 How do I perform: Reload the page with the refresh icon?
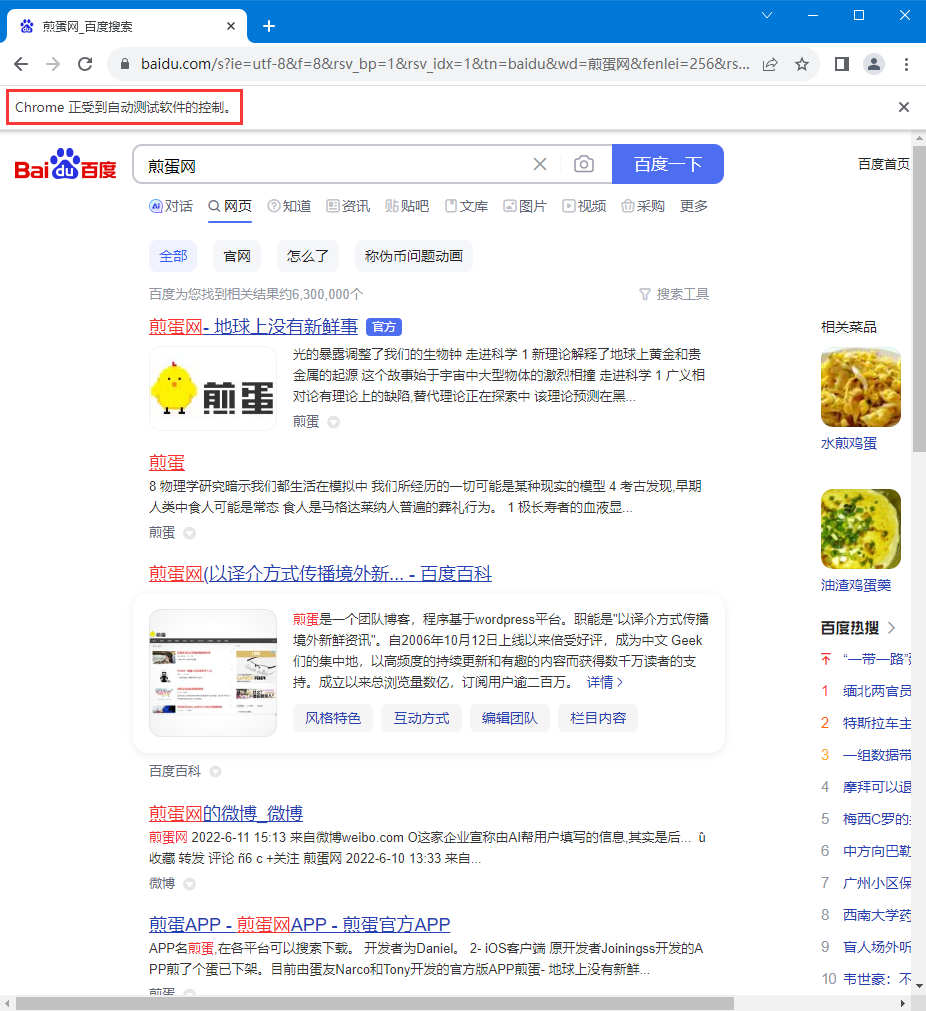click(x=83, y=63)
